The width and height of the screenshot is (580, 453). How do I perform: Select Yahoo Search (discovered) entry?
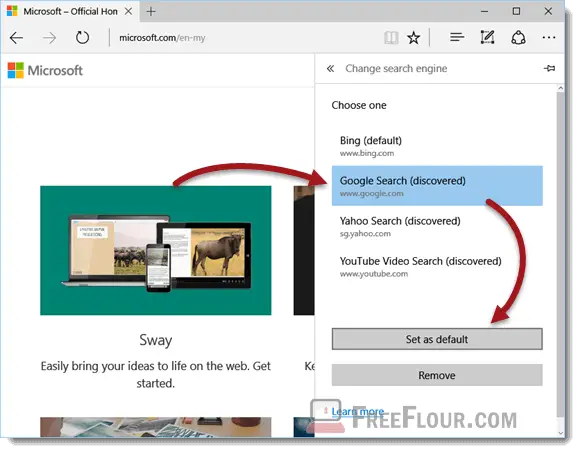[x=437, y=226]
